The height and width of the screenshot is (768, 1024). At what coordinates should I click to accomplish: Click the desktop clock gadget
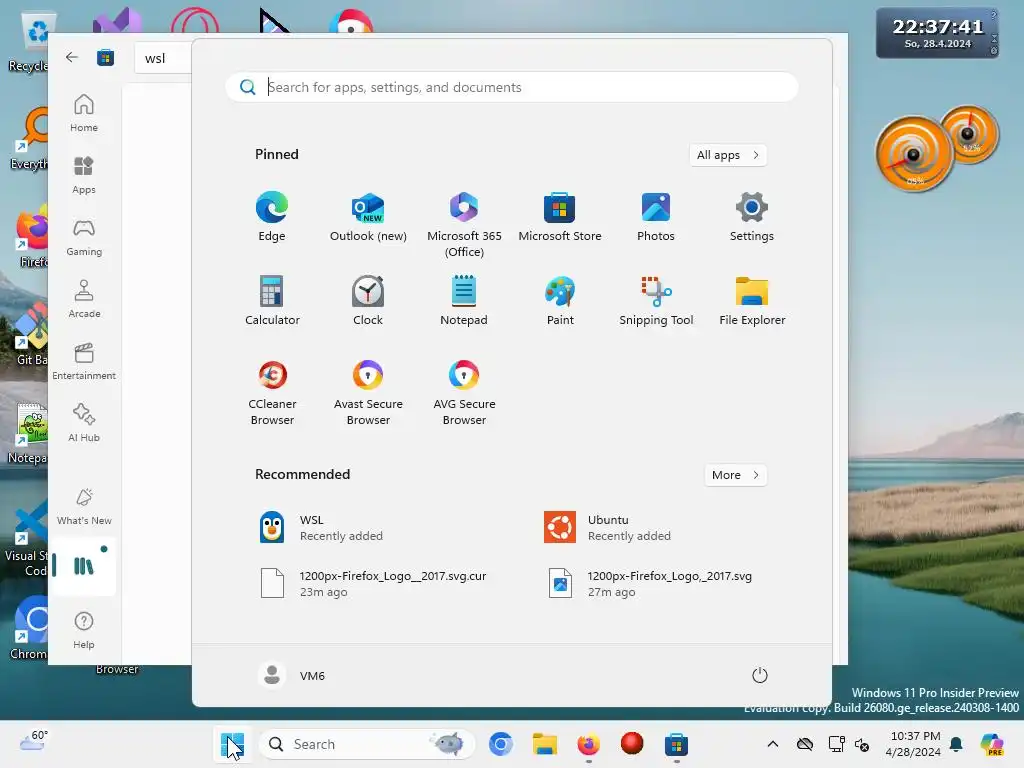pos(937,33)
